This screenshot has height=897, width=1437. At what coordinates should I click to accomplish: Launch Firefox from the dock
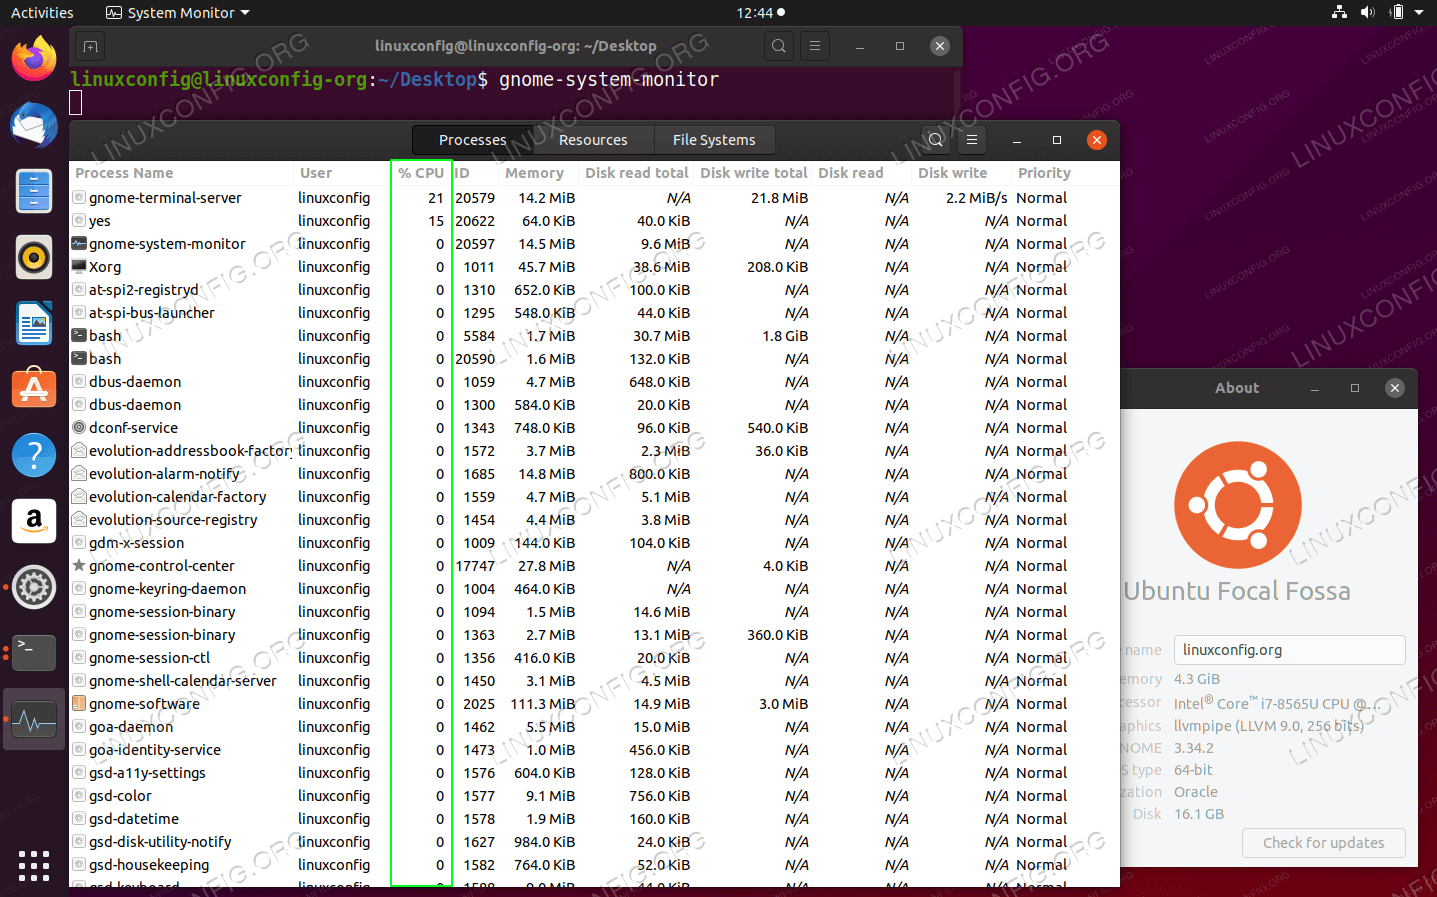(x=34, y=58)
